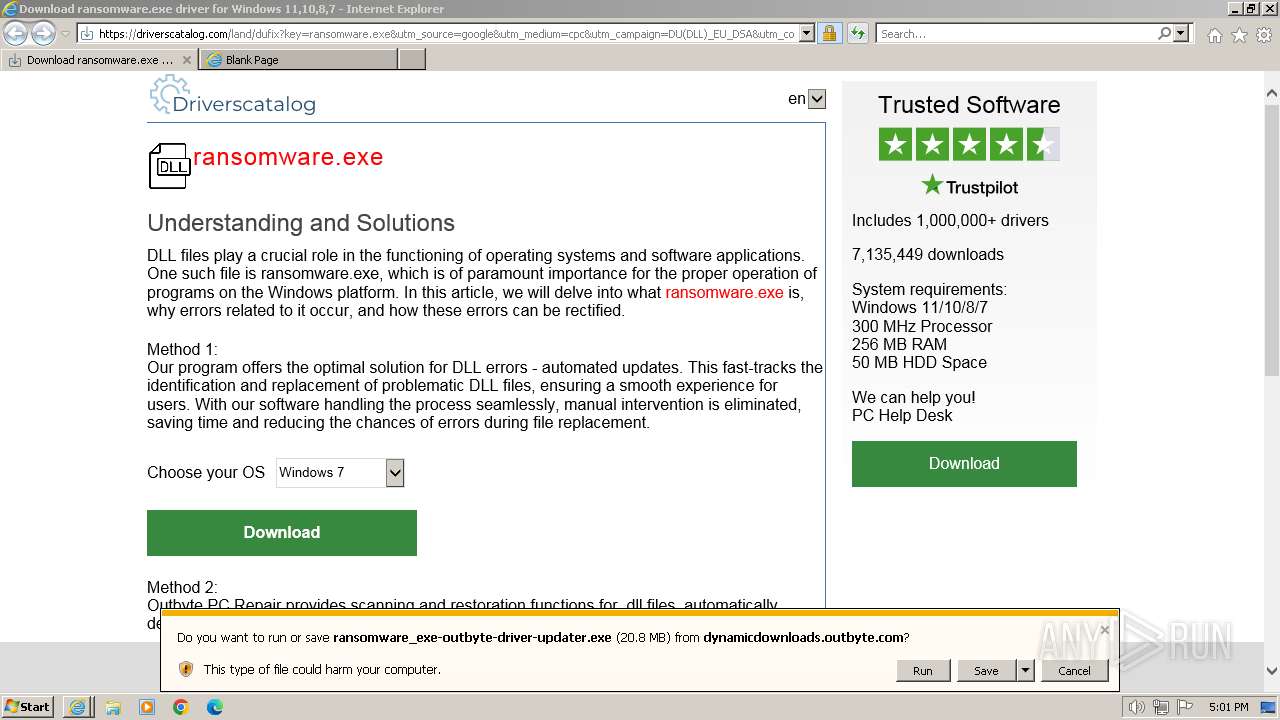Screen dimensions: 1280x720
Task: Click the DLL file icon
Action: (x=168, y=165)
